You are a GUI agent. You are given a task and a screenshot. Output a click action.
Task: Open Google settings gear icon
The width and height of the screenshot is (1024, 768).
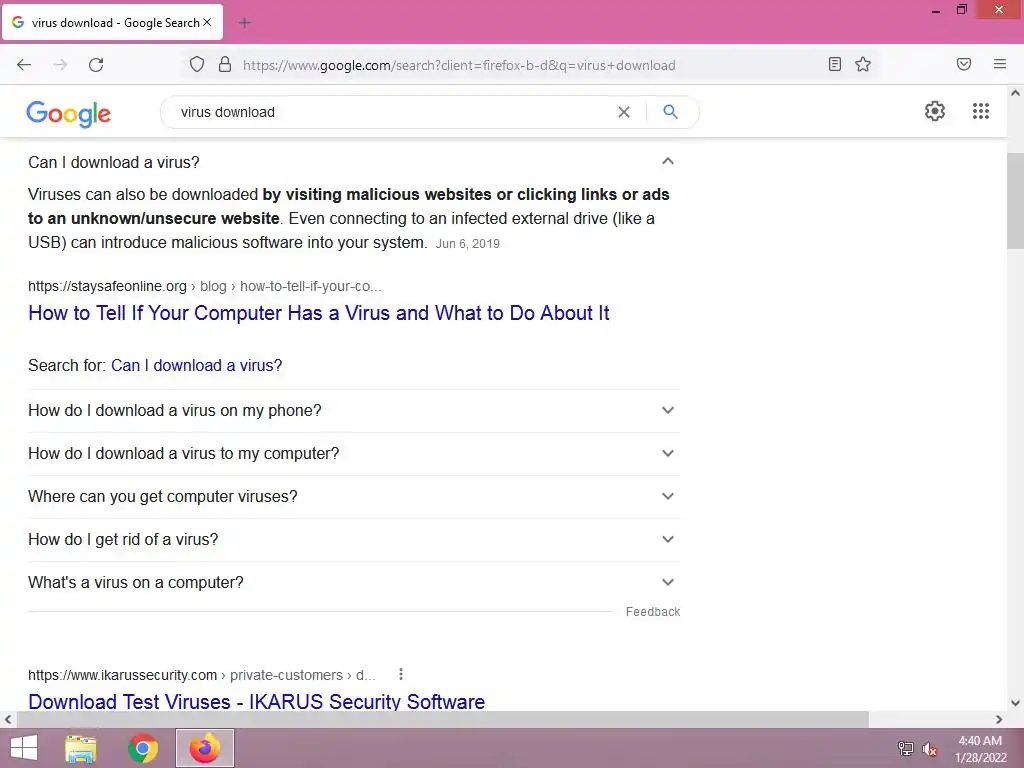point(935,111)
